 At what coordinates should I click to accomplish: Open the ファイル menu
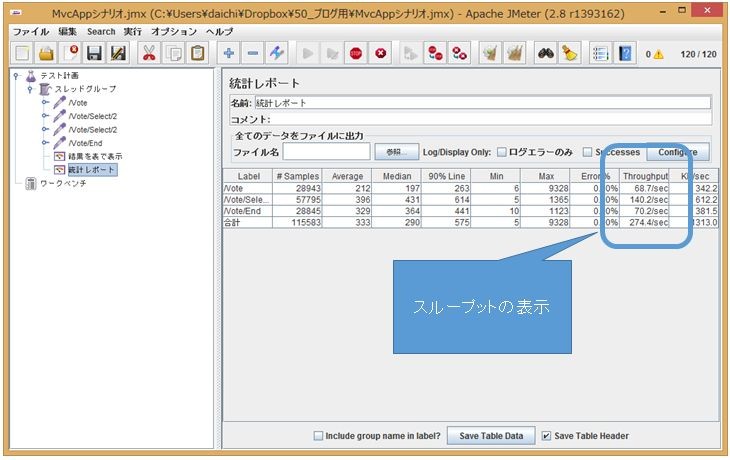(x=31, y=32)
